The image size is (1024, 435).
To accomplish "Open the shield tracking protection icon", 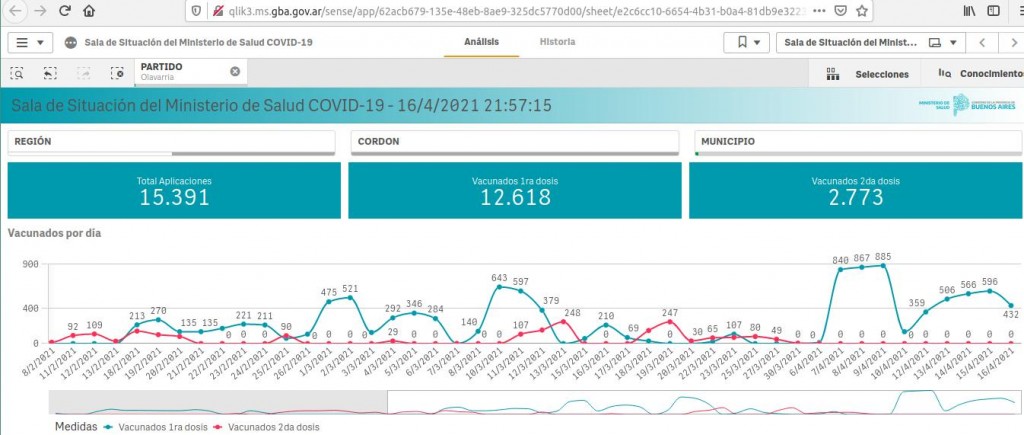I will tap(196, 11).
